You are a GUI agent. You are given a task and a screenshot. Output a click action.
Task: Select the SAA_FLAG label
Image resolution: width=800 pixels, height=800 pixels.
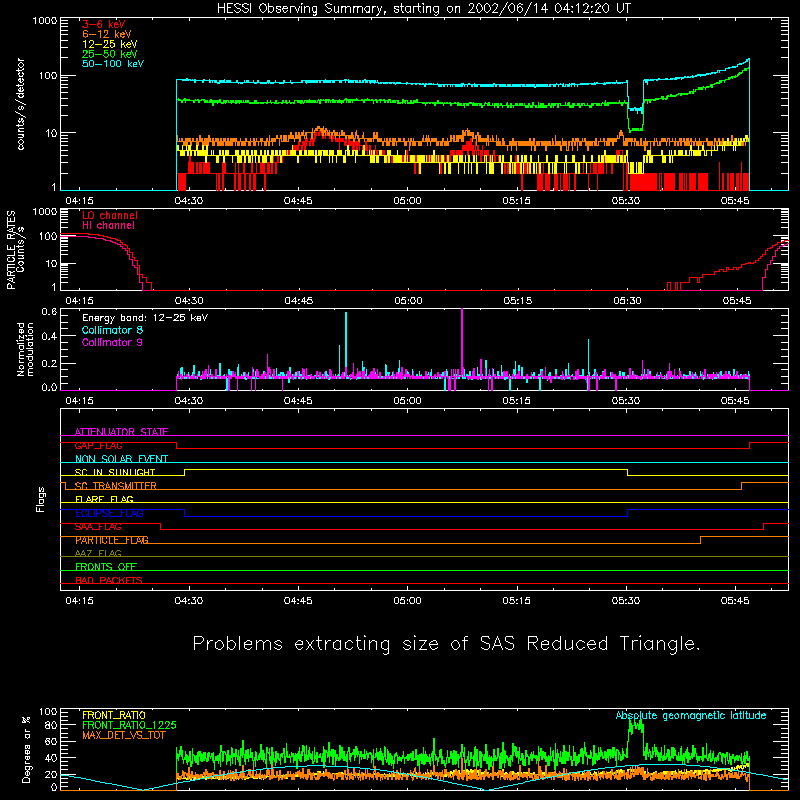[98, 527]
